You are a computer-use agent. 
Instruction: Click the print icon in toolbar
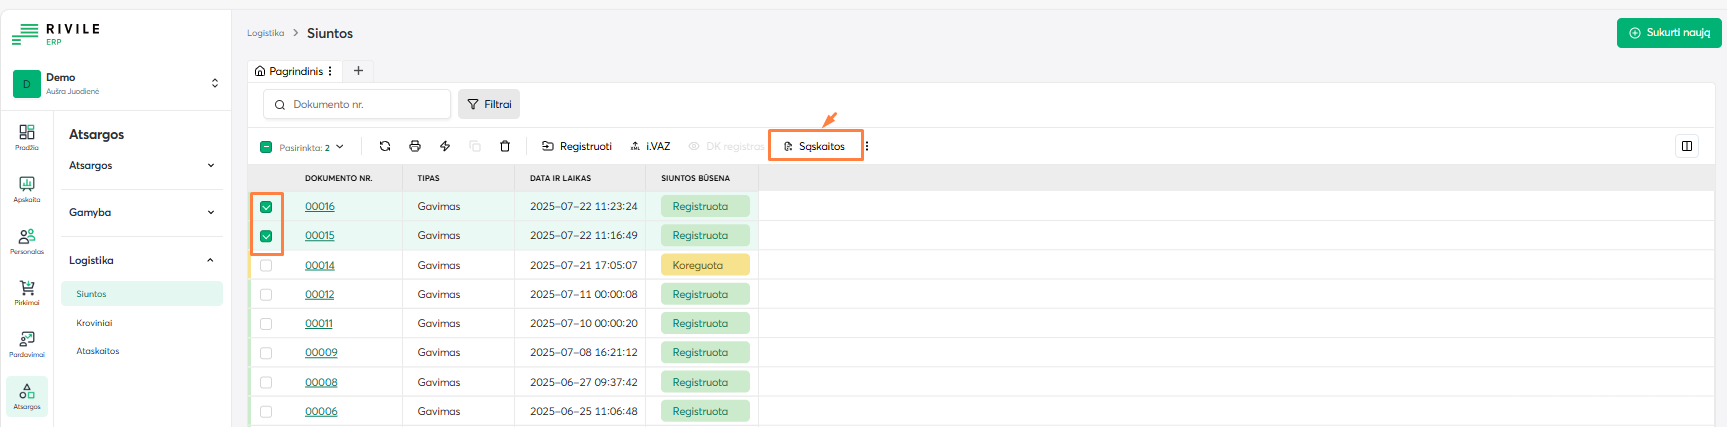[415, 146]
